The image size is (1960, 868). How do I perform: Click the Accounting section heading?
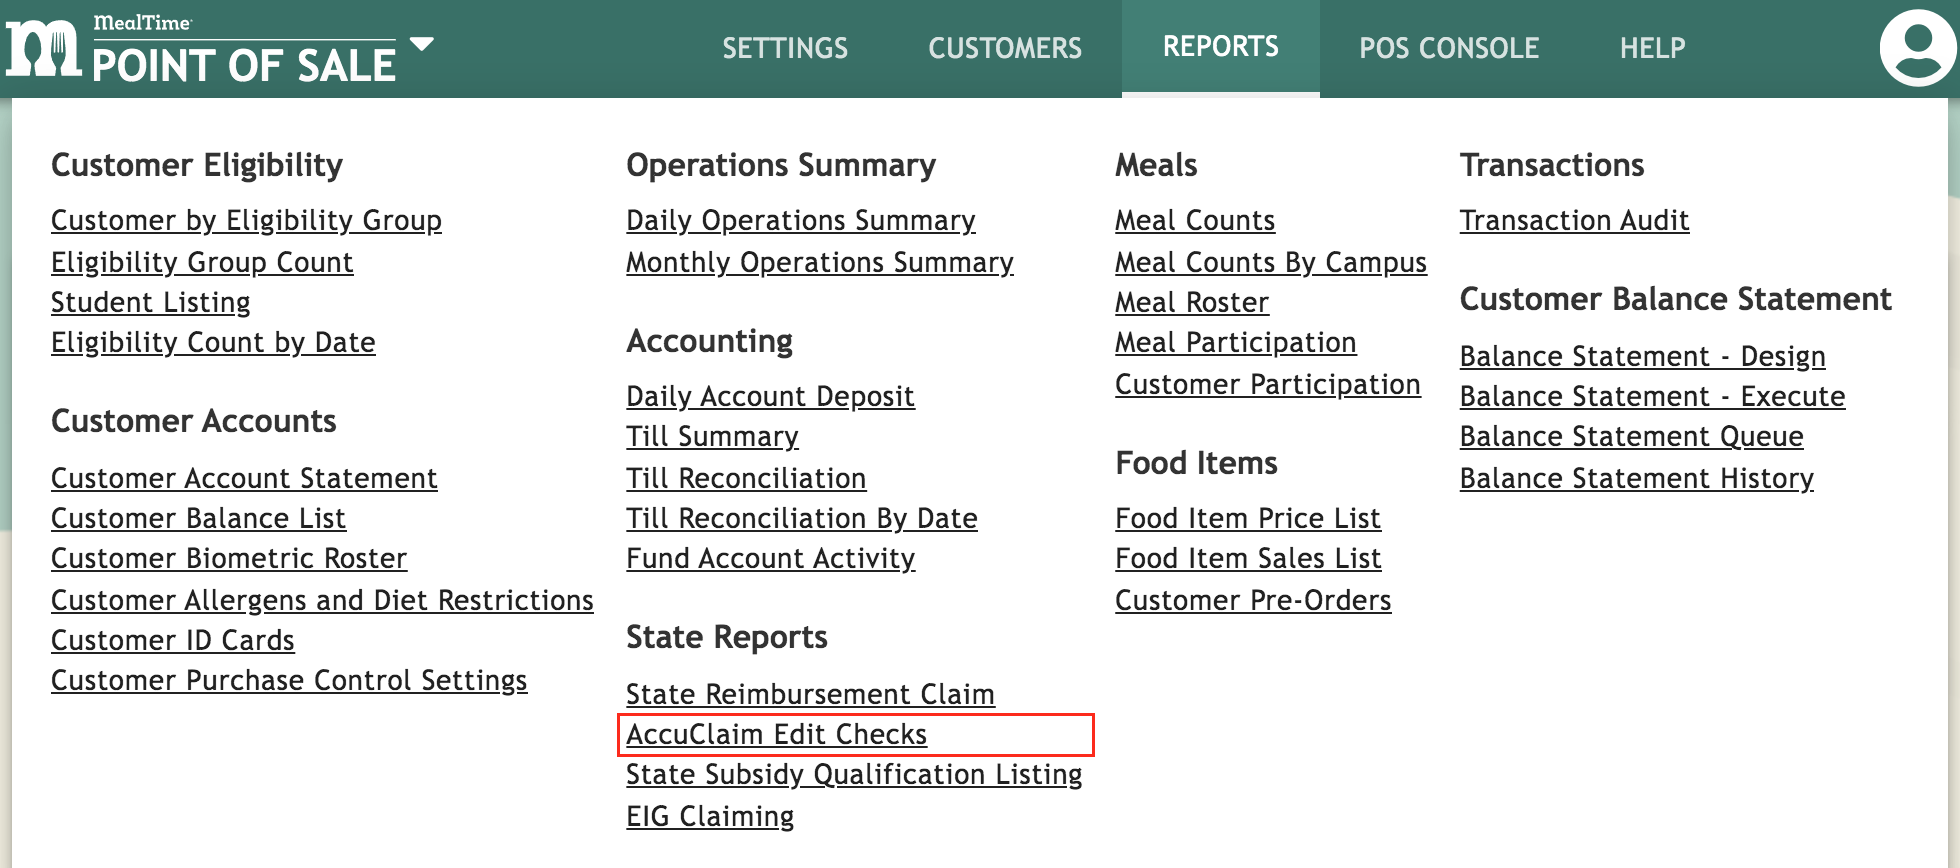(x=709, y=341)
